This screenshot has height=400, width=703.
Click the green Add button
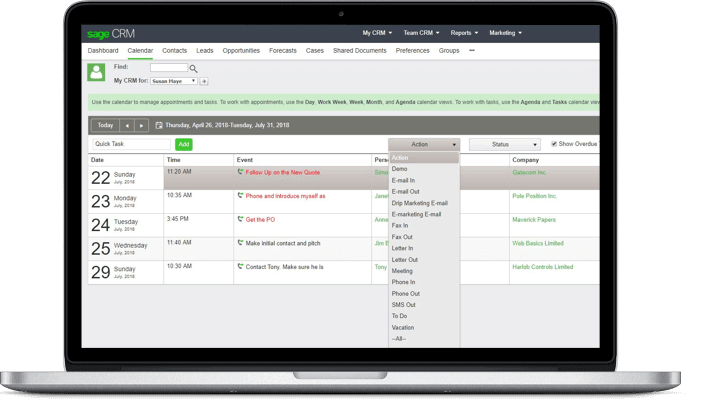183,144
